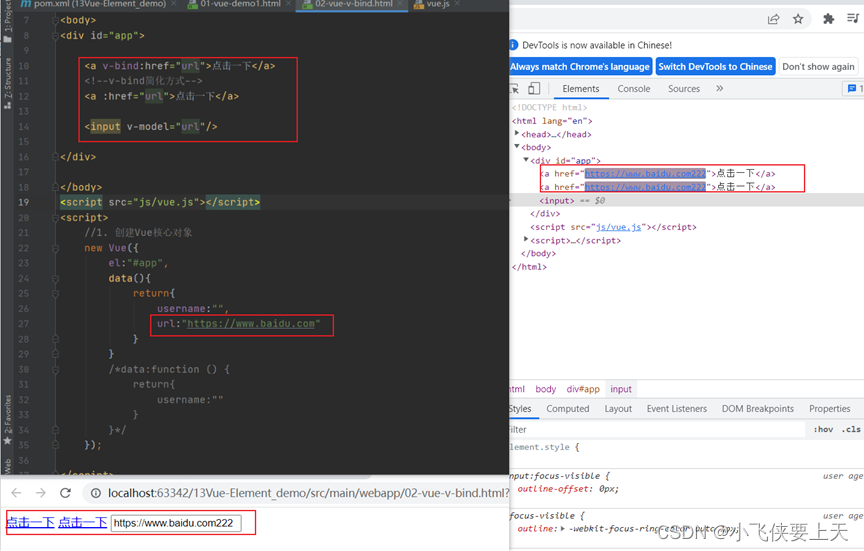Open the DOM Breakpoints tab

pyautogui.click(x=758, y=409)
